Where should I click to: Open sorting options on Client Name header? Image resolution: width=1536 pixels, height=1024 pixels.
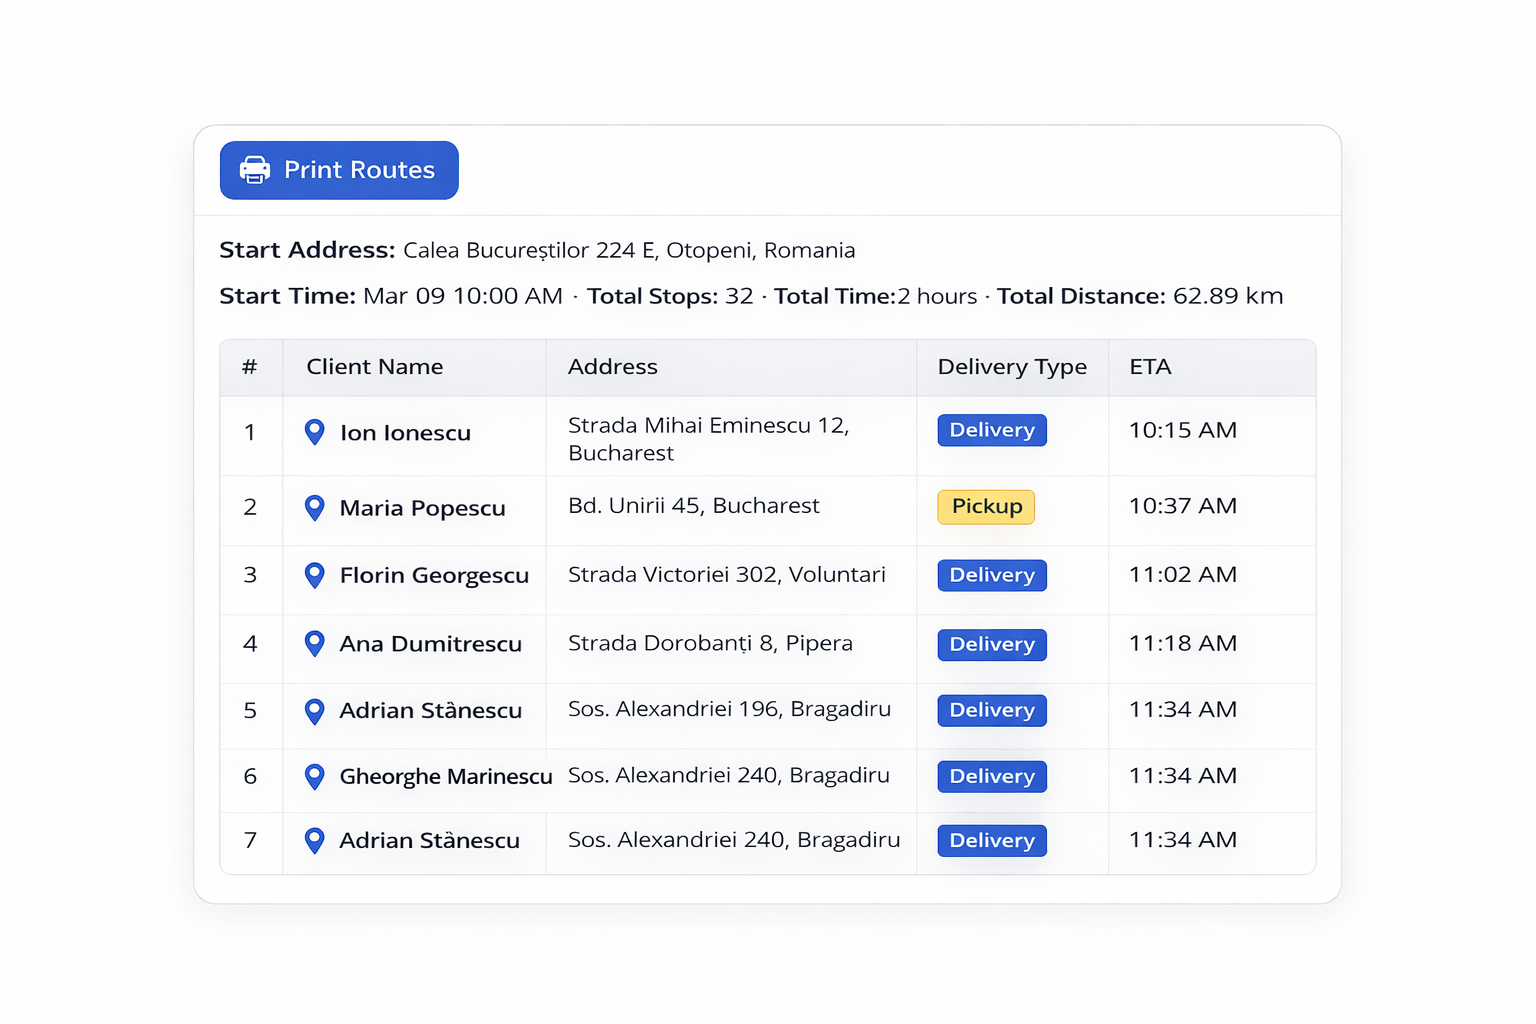coord(375,367)
